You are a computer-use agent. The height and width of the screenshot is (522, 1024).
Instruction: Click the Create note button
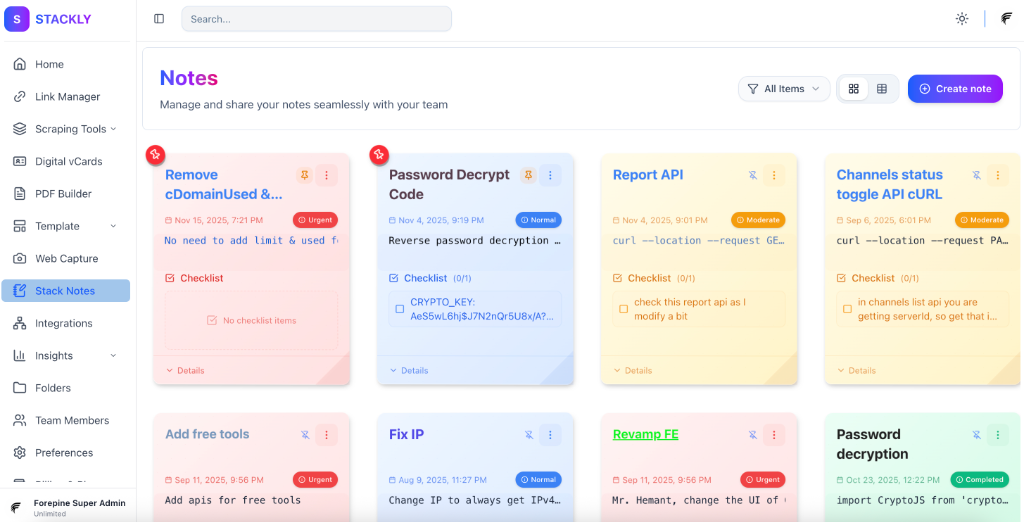pyautogui.click(x=955, y=89)
